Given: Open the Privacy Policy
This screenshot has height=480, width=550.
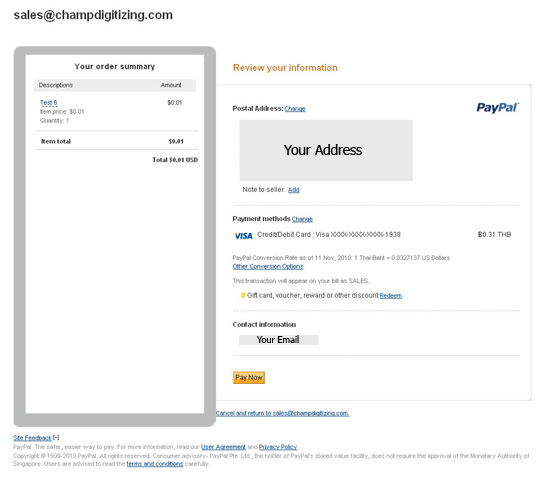Looking at the screenshot, I should 278,447.
